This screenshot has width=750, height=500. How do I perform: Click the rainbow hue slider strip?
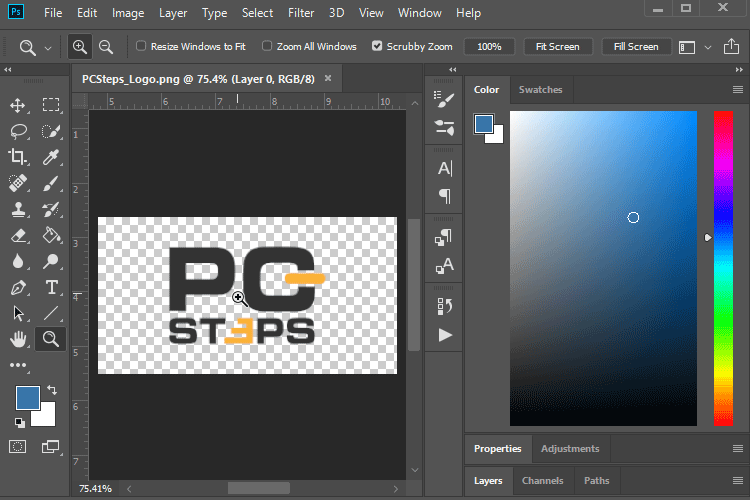[x=723, y=268]
